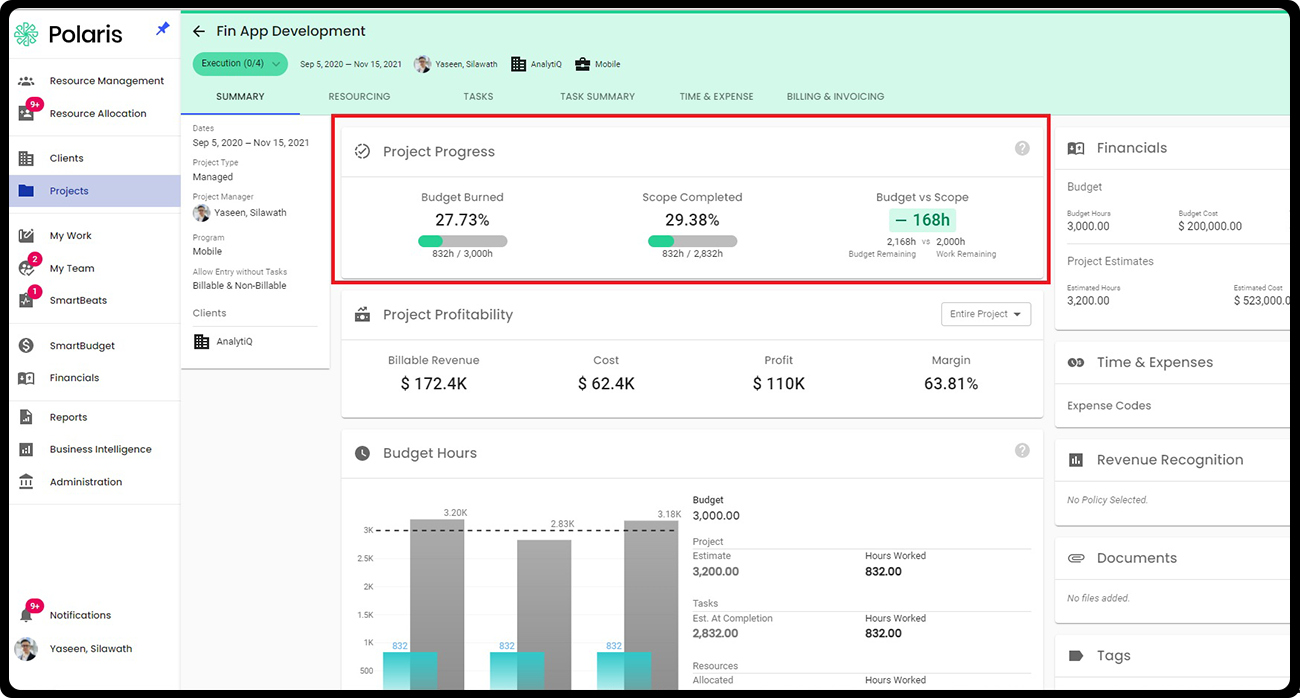Click the back arrow beside Fin App Development
This screenshot has width=1300, height=698.
(199, 32)
